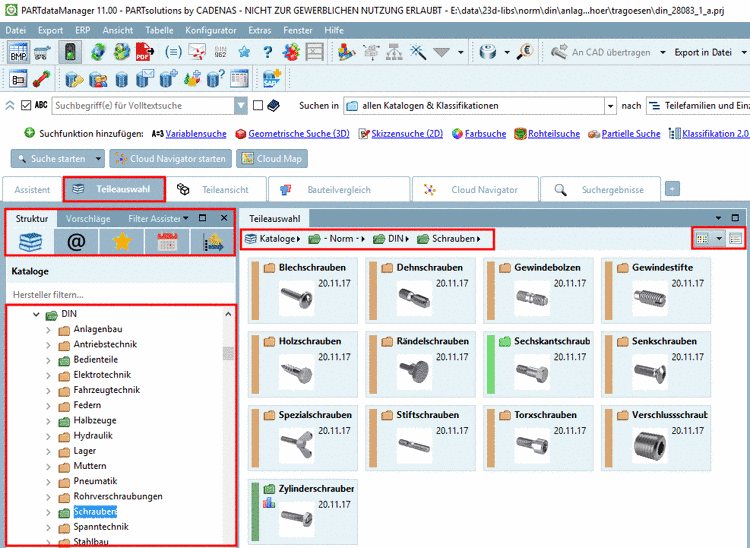
Task: Click the Geometrische Suche (3D) link
Action: (x=298, y=134)
